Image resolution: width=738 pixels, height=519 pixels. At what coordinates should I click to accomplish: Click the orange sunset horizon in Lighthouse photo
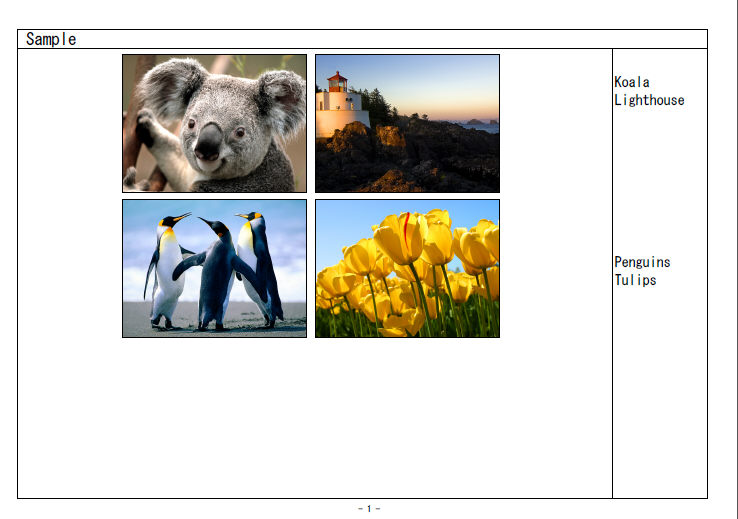point(470,115)
